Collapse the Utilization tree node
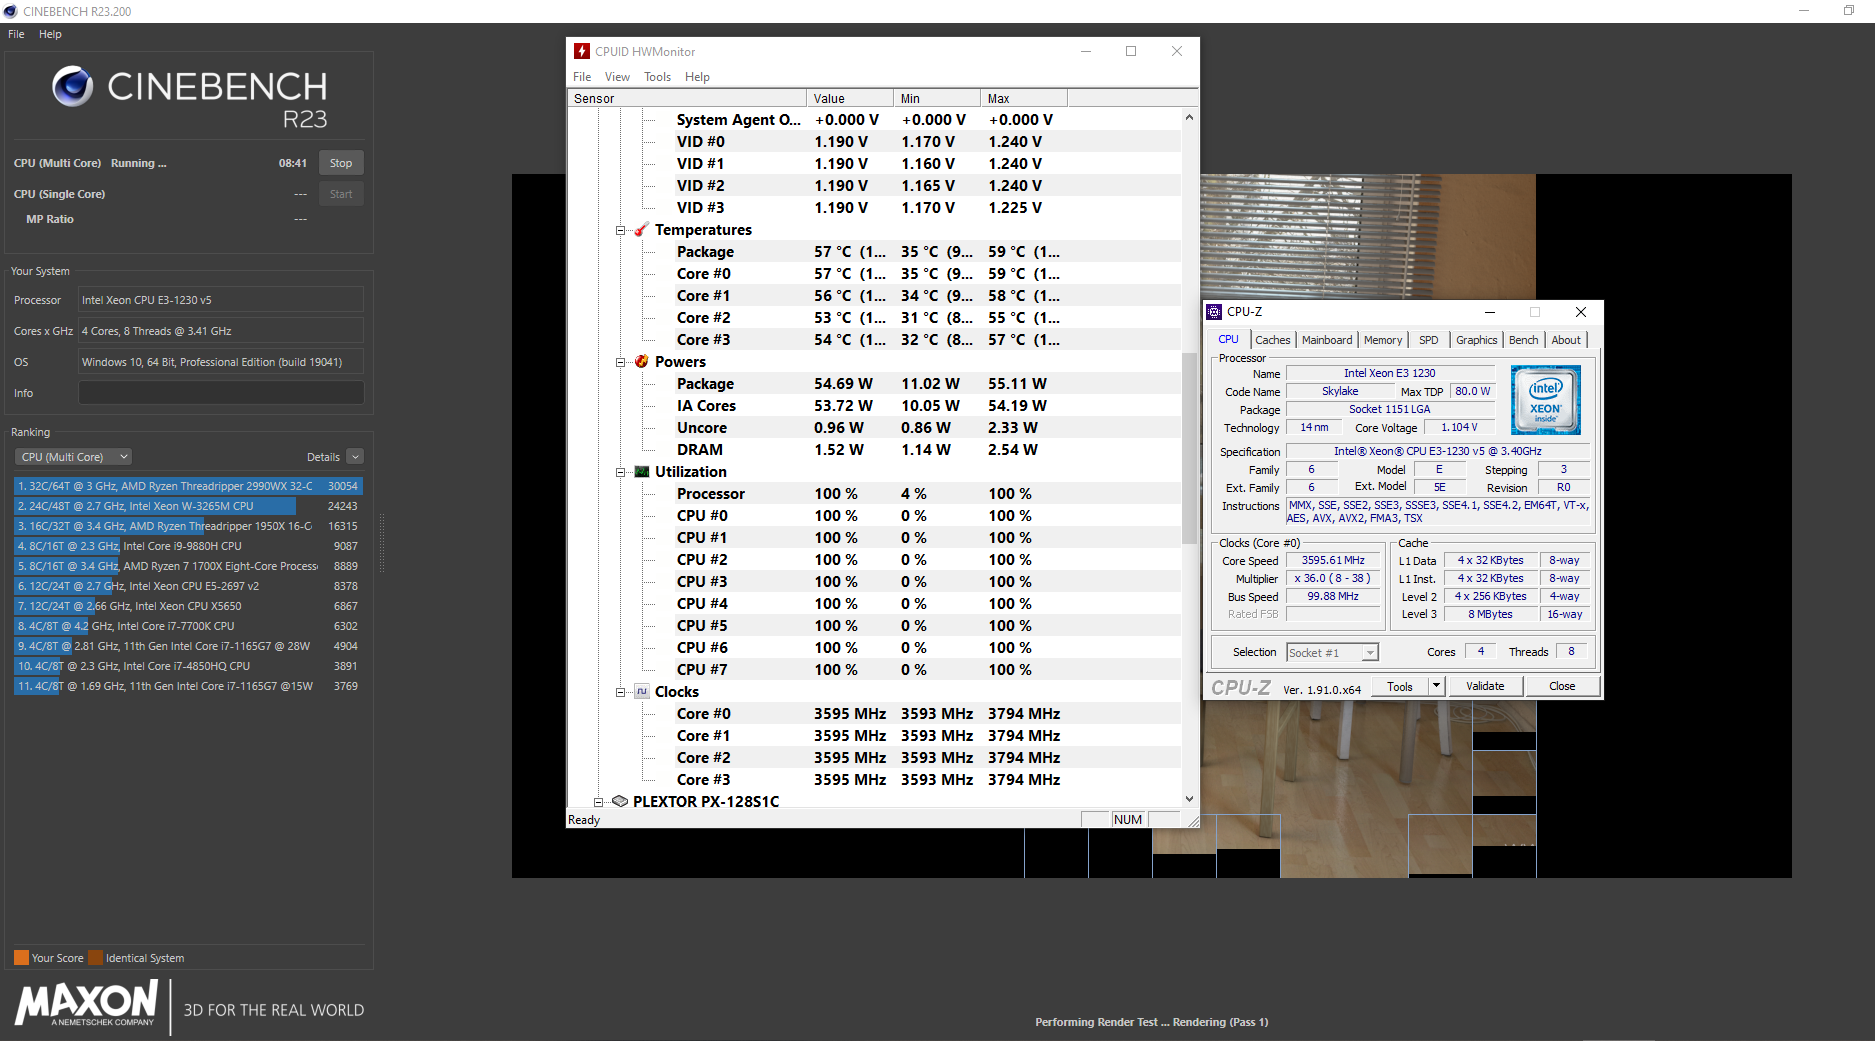This screenshot has height=1041, width=1875. tap(620, 472)
